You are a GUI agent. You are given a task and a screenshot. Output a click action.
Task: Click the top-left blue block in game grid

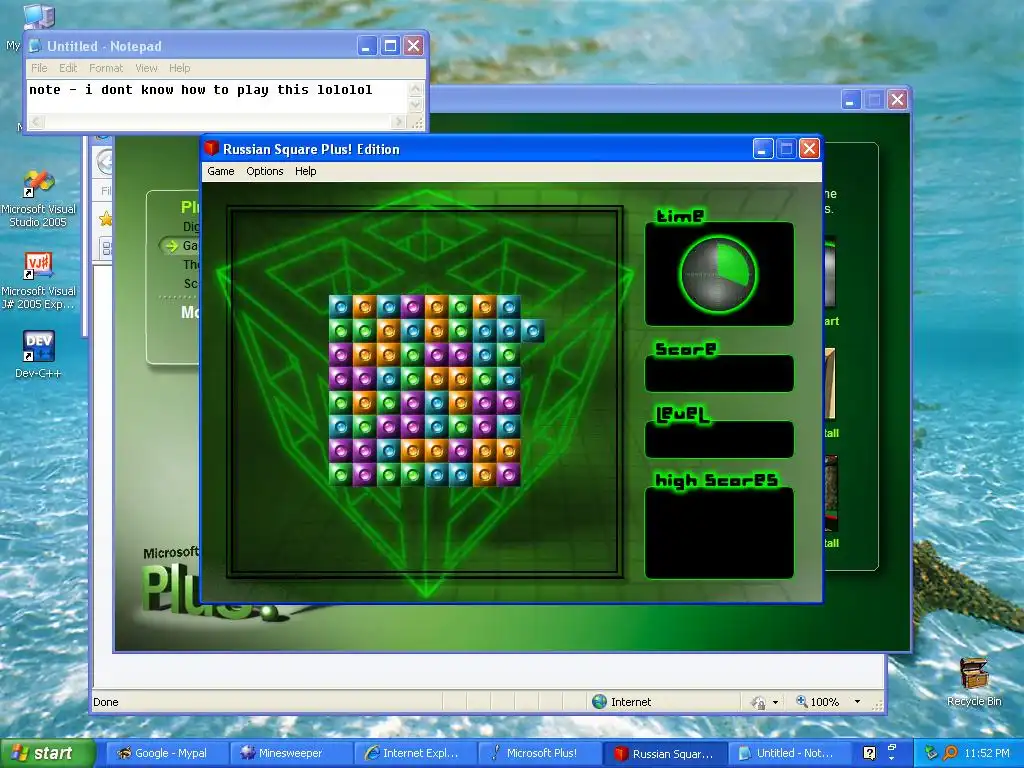341,307
